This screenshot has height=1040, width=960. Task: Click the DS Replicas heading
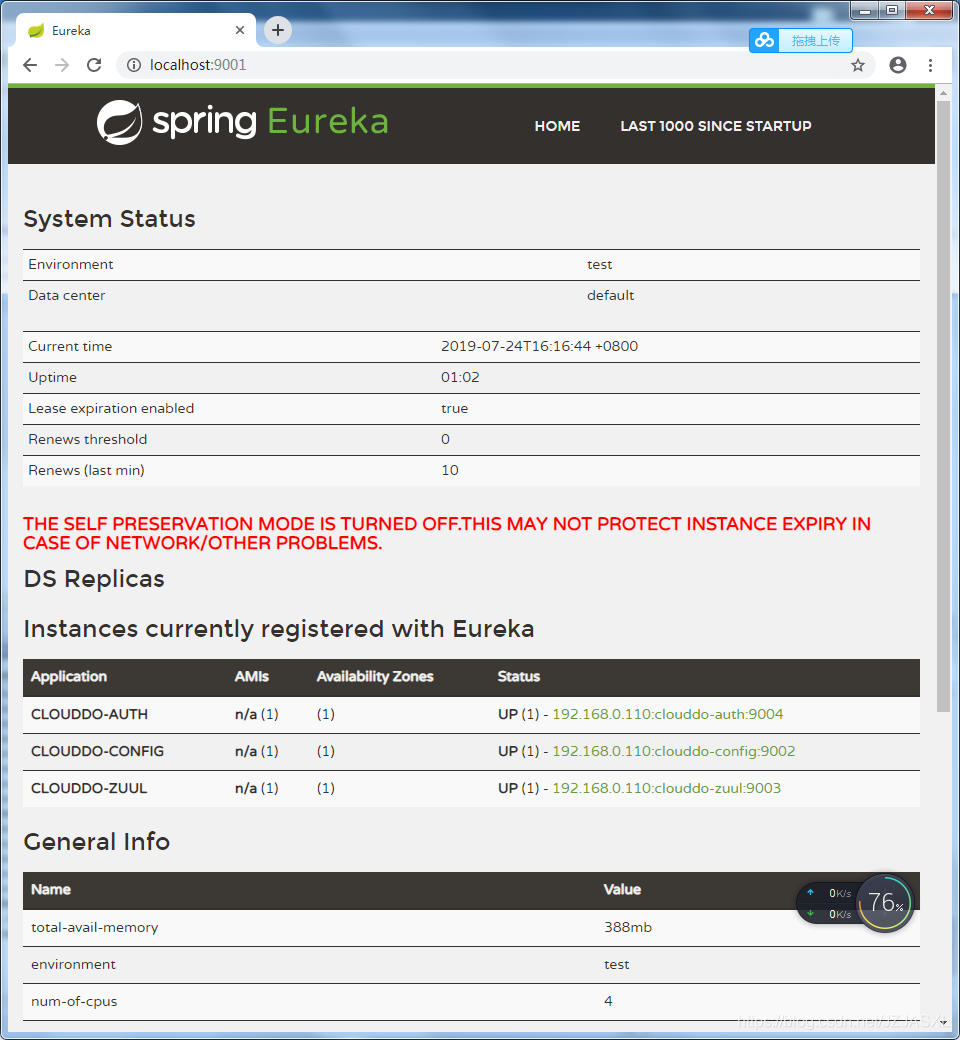coord(94,579)
